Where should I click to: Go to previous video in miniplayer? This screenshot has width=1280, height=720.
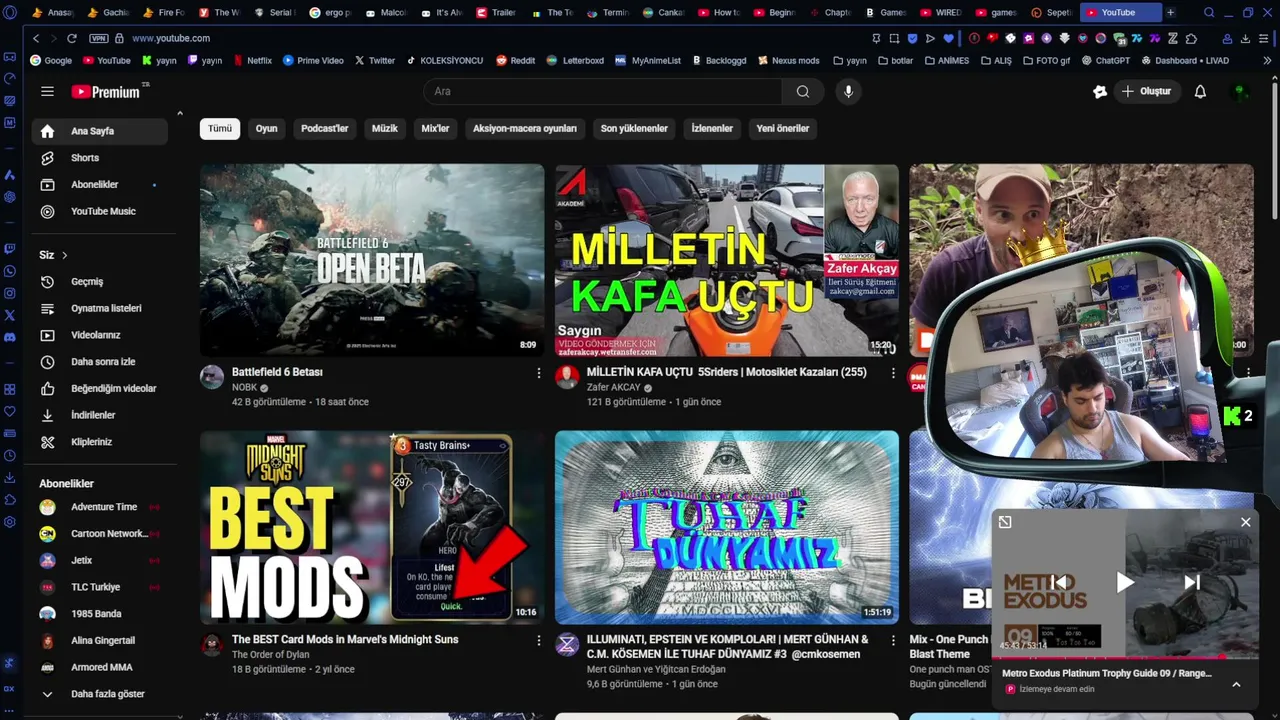click(x=1059, y=582)
